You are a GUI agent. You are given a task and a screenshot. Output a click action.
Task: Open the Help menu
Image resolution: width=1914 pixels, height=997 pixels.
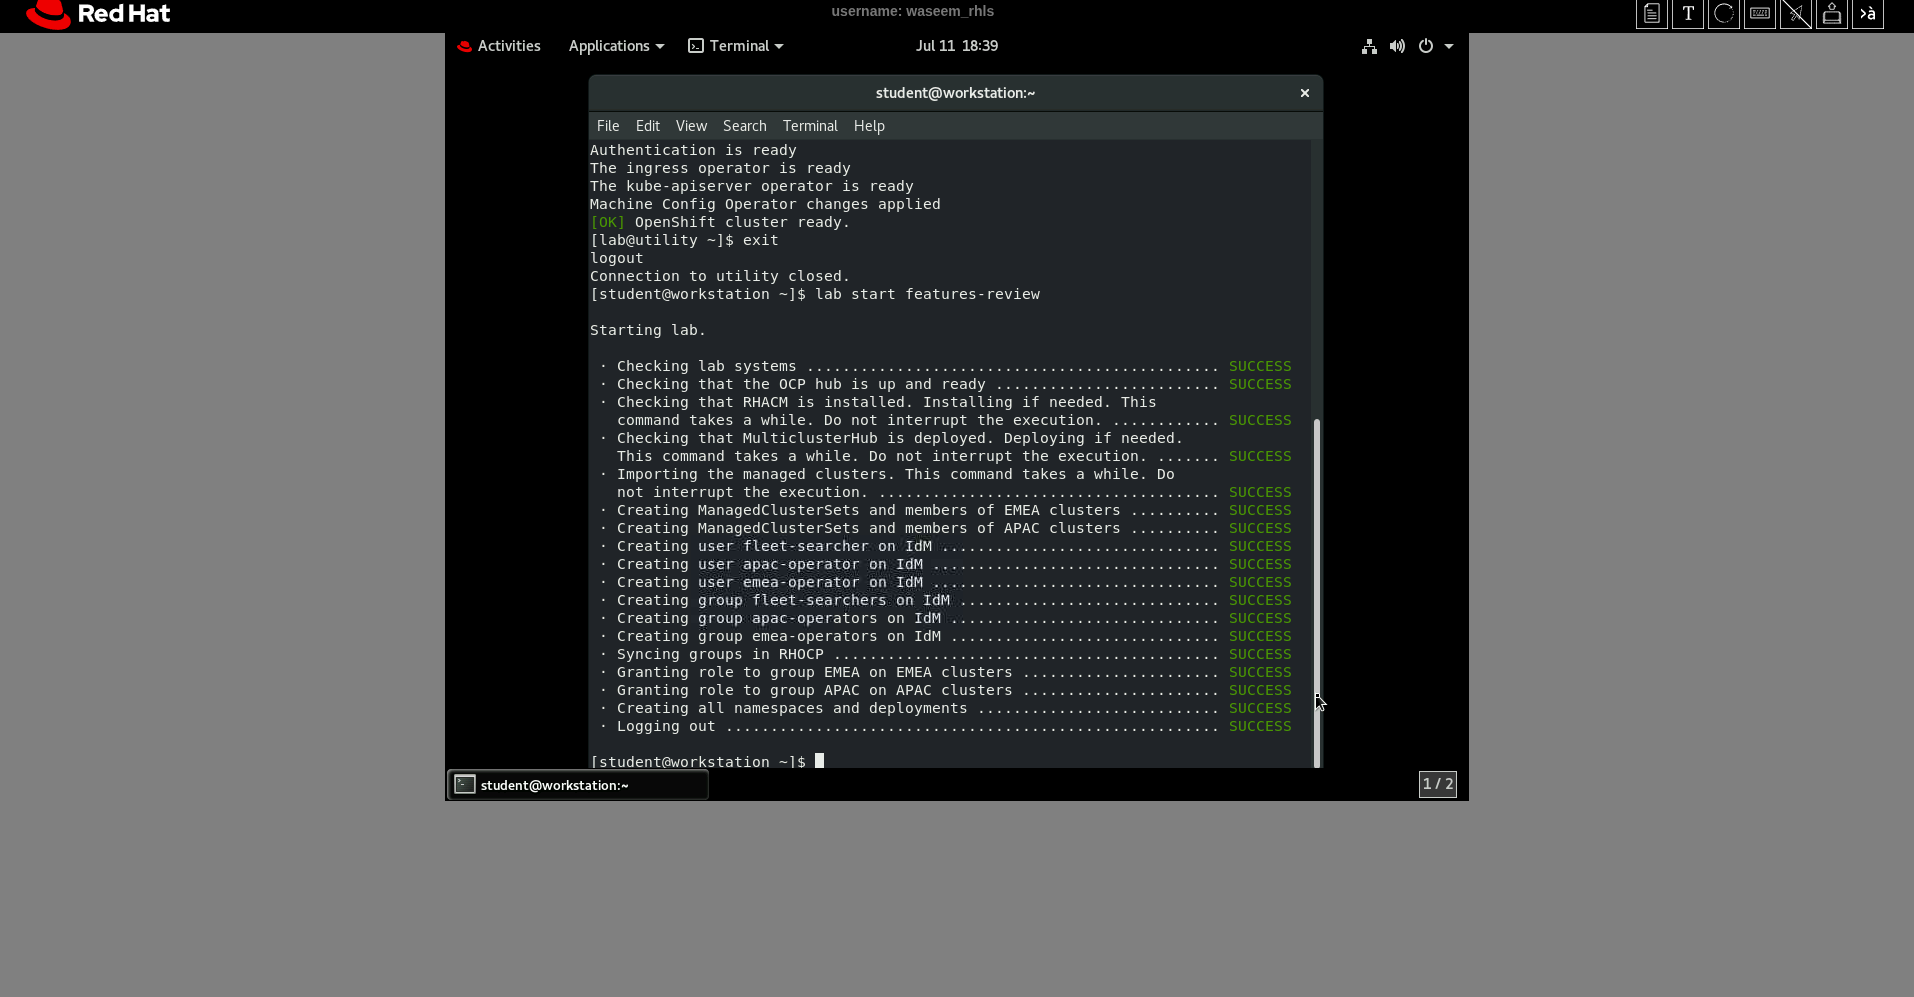click(869, 126)
